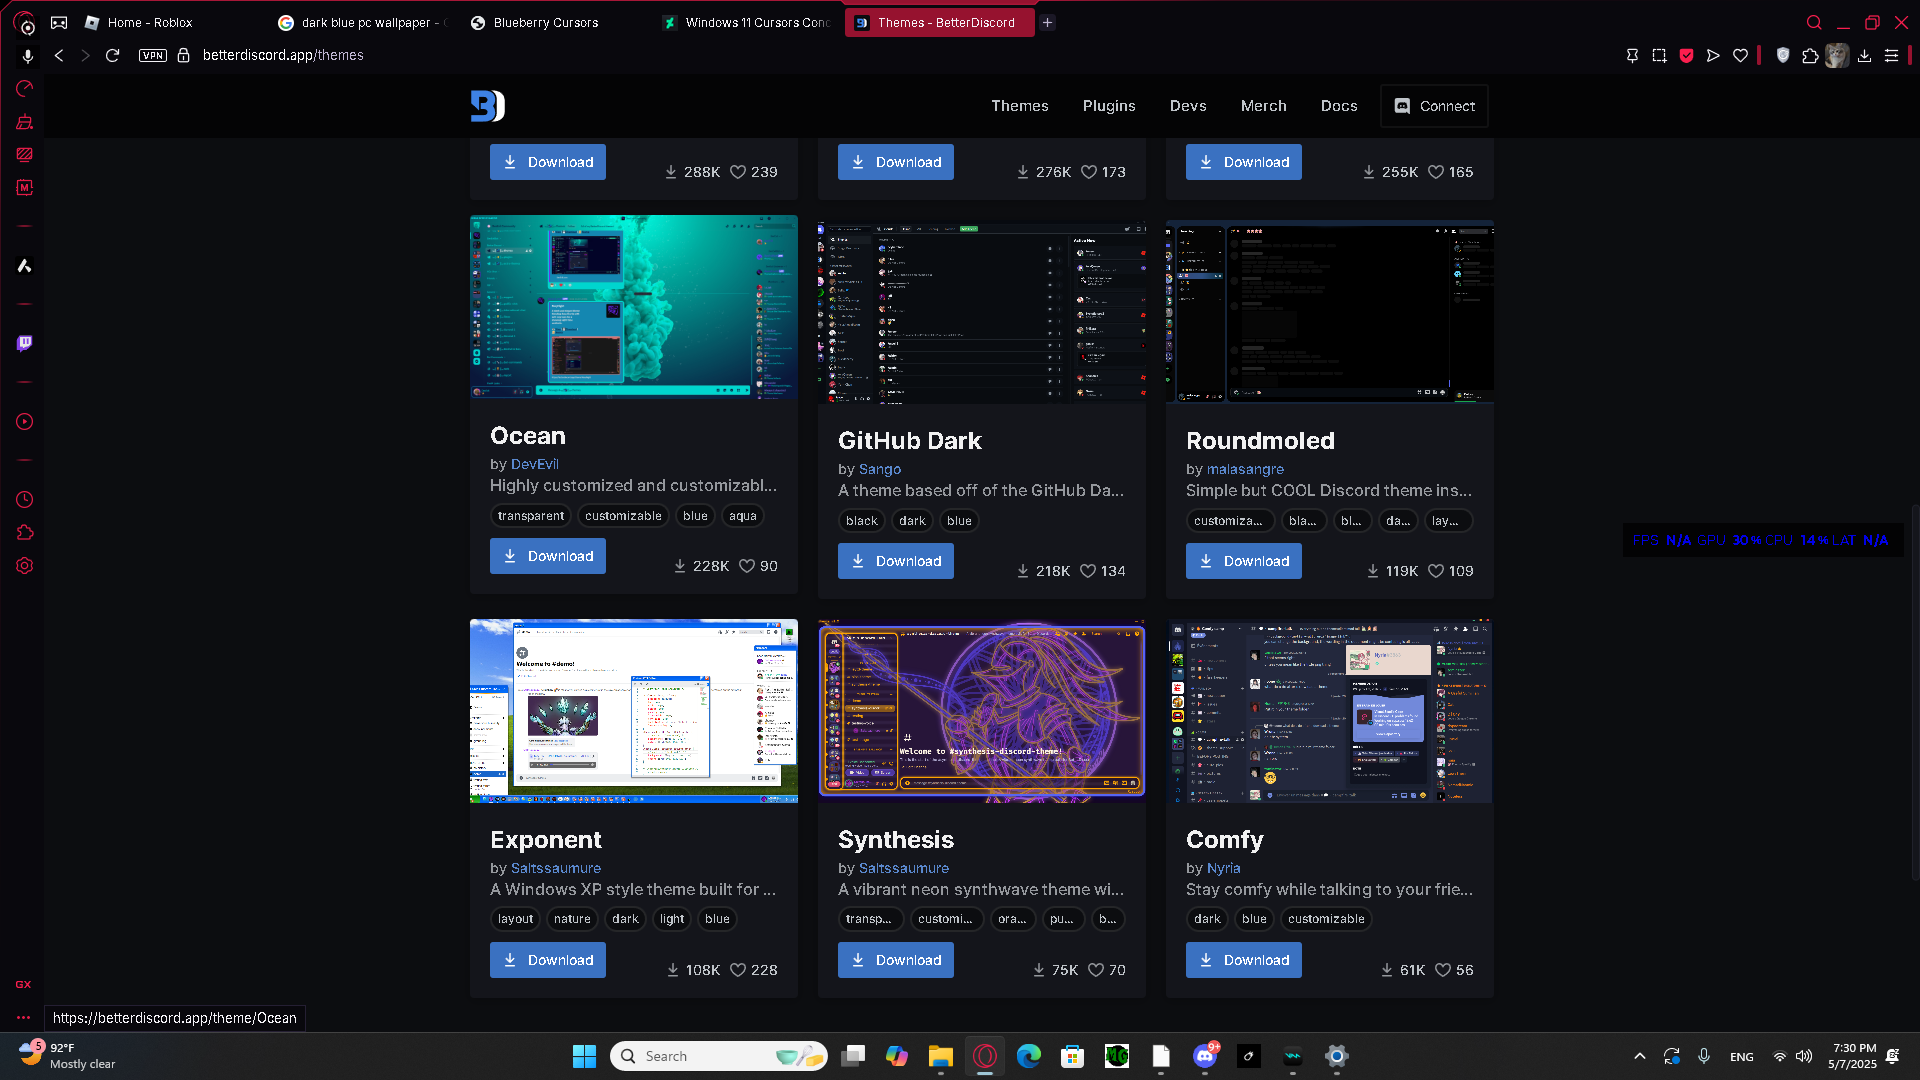Image resolution: width=1920 pixels, height=1080 pixels.
Task: Open the browser extensions cube icon
Action: (1810, 56)
